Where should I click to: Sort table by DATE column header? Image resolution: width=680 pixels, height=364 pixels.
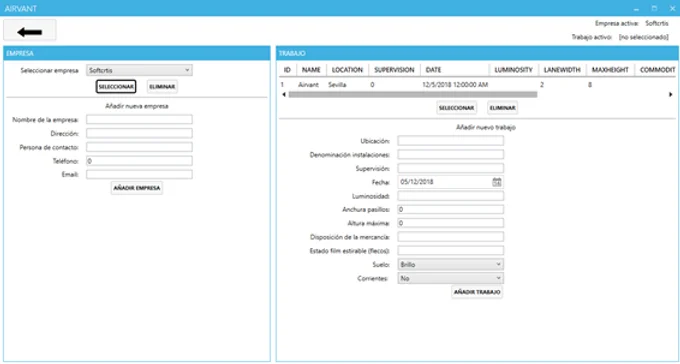click(454, 70)
